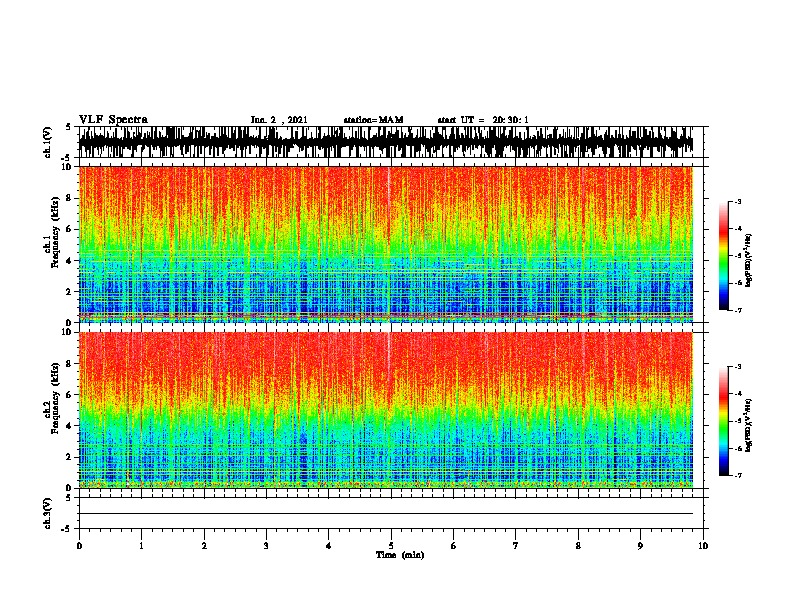
Task: Click the '-3' label on ch.2 color bar
Action: (x=738, y=367)
